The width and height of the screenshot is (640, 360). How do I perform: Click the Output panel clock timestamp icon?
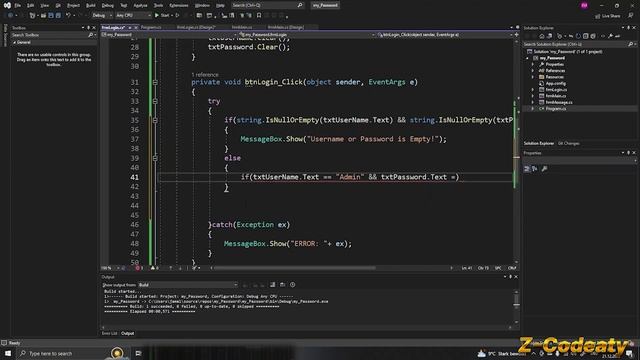point(293,285)
